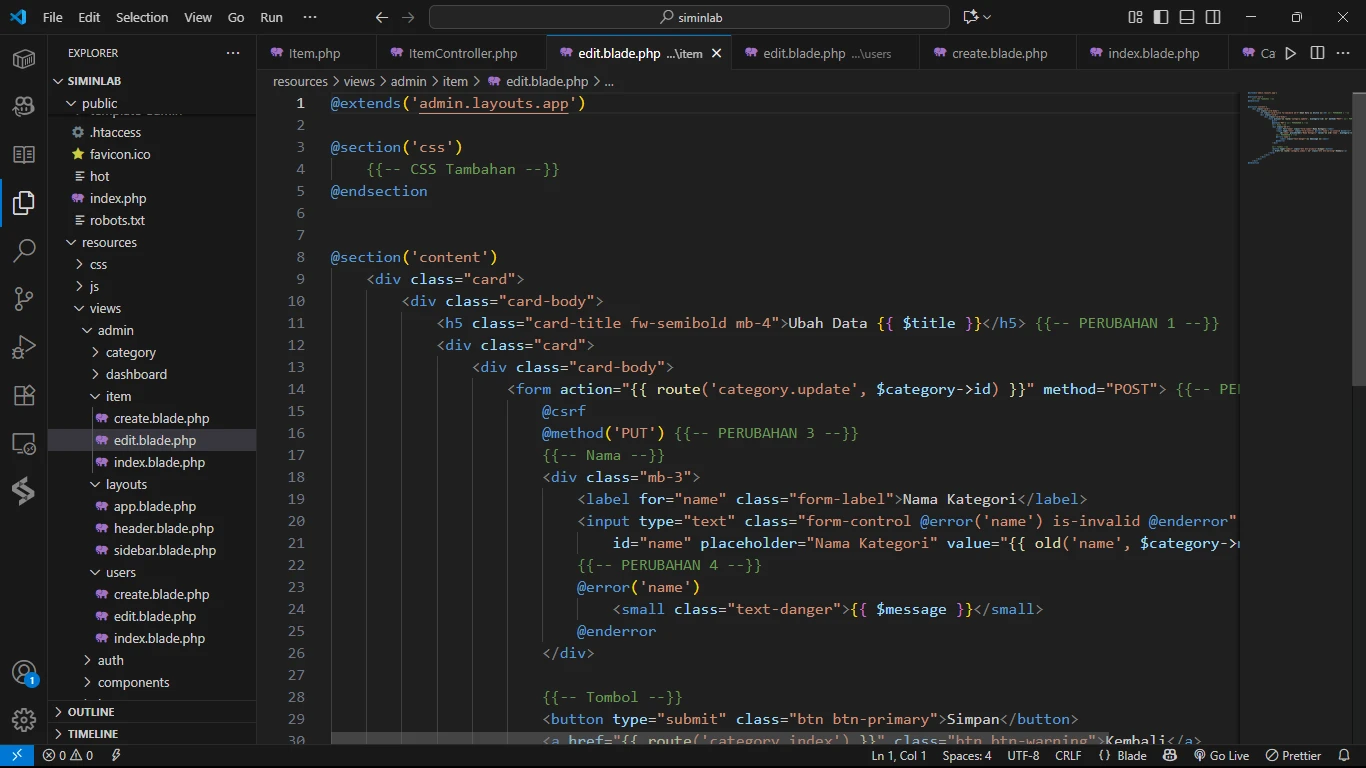Screen dimensions: 1366x768
Task: Expand the category folder in Explorer
Action: (130, 352)
